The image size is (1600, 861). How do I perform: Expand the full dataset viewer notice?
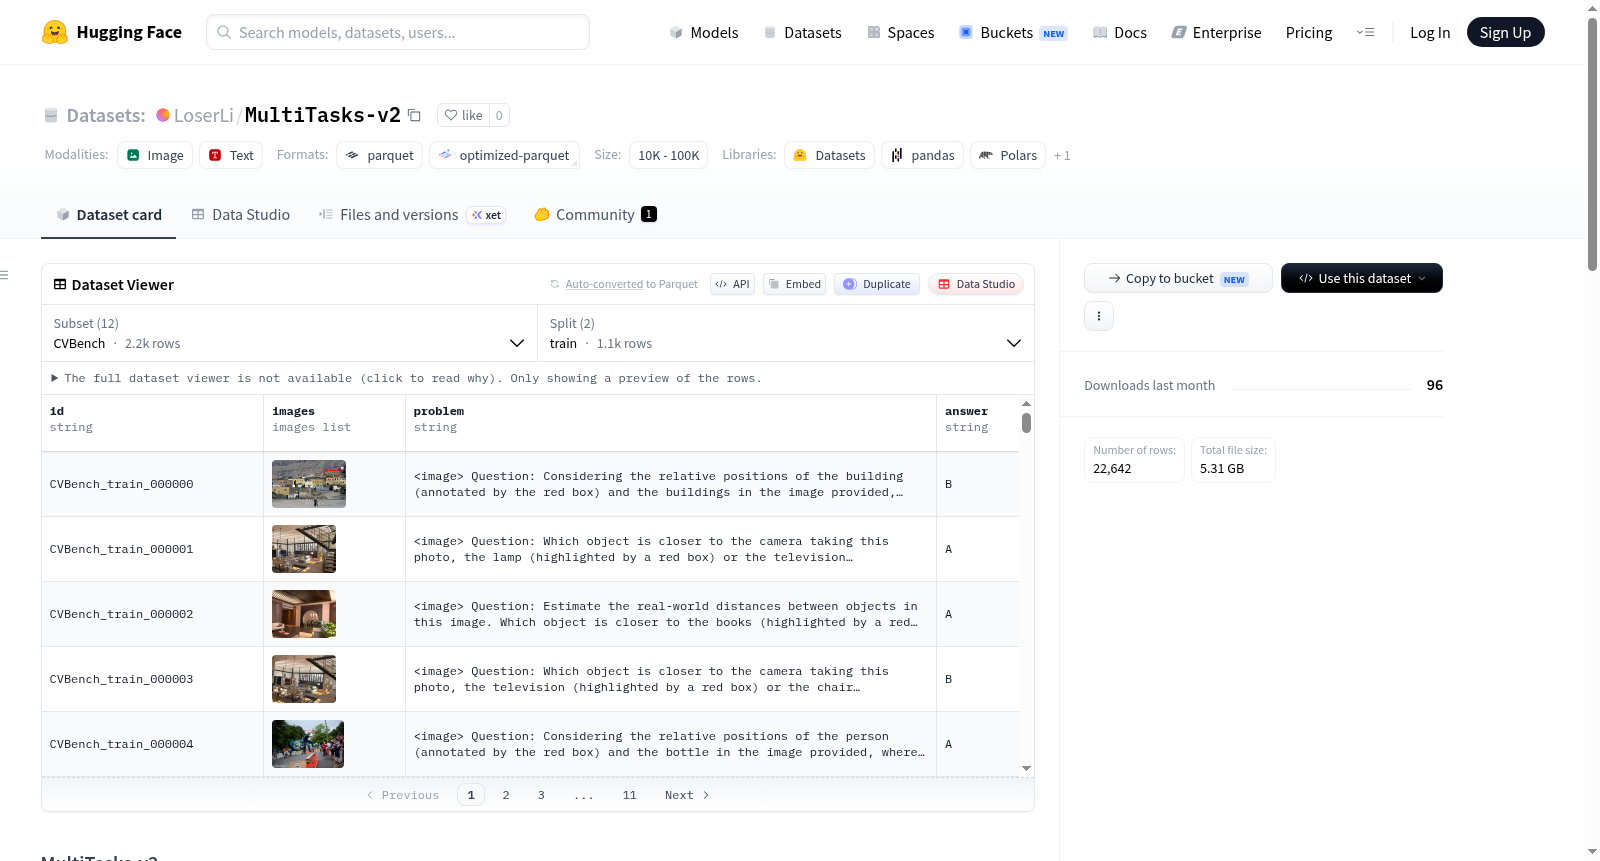(x=408, y=378)
